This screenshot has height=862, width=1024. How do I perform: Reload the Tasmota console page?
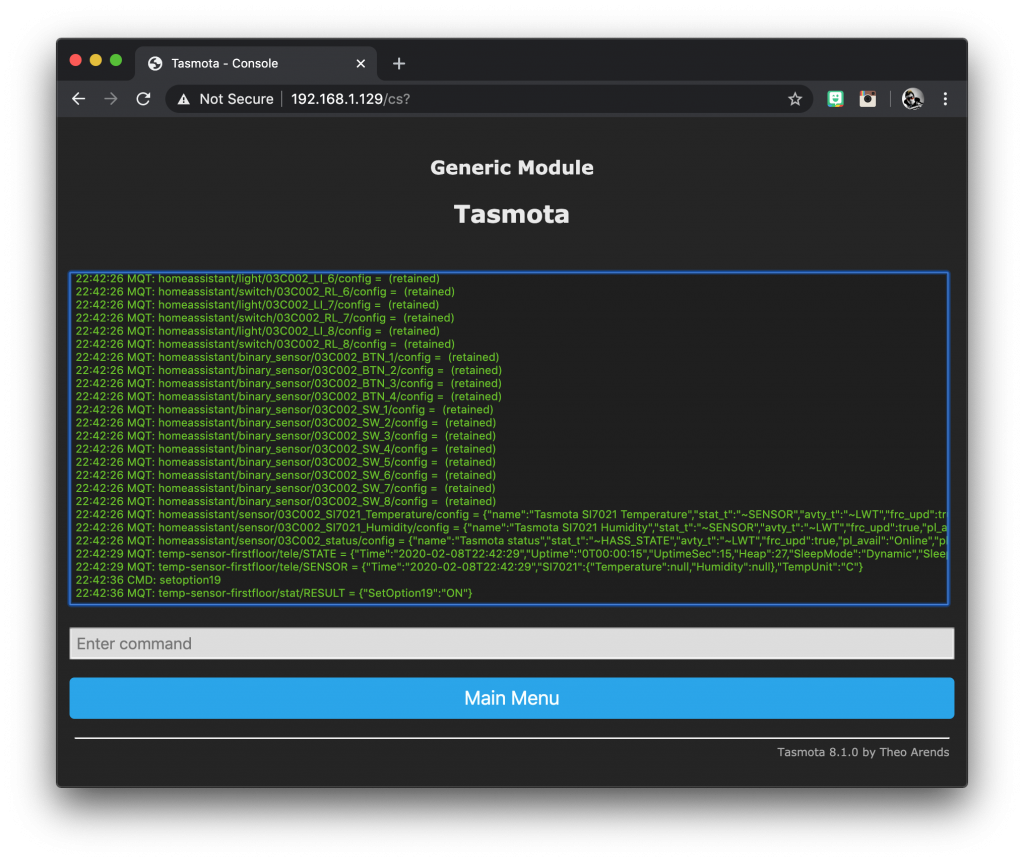pyautogui.click(x=143, y=99)
